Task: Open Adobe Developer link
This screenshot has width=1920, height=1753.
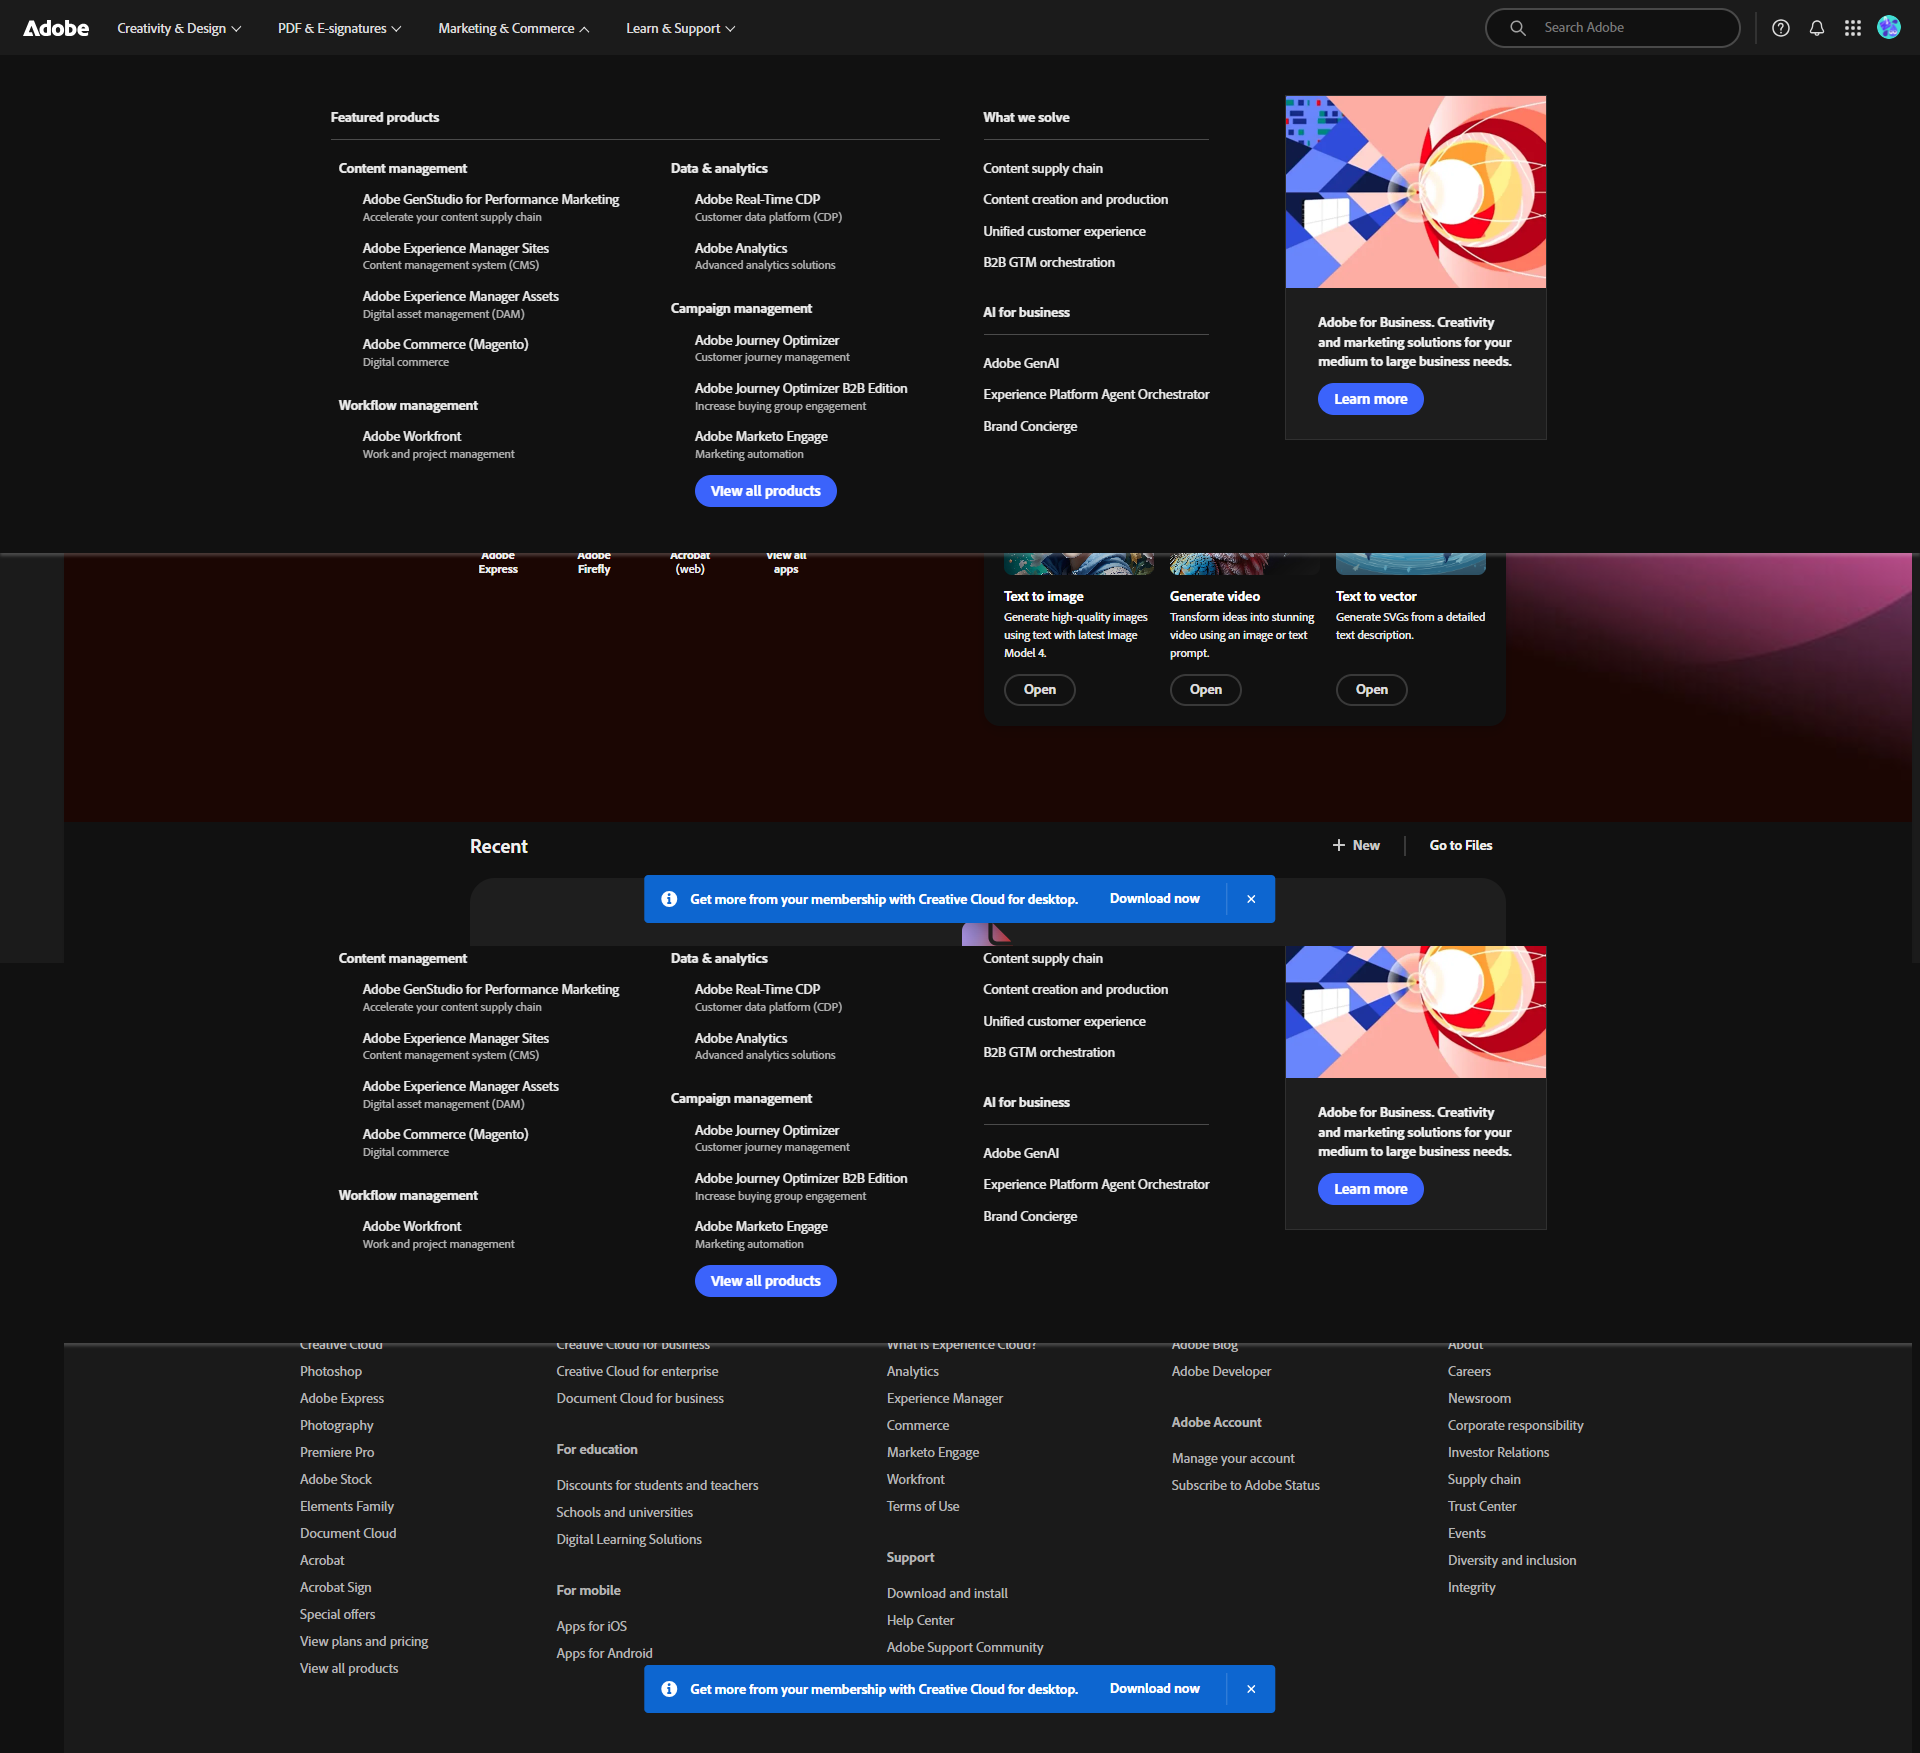Action: pyautogui.click(x=1222, y=1371)
